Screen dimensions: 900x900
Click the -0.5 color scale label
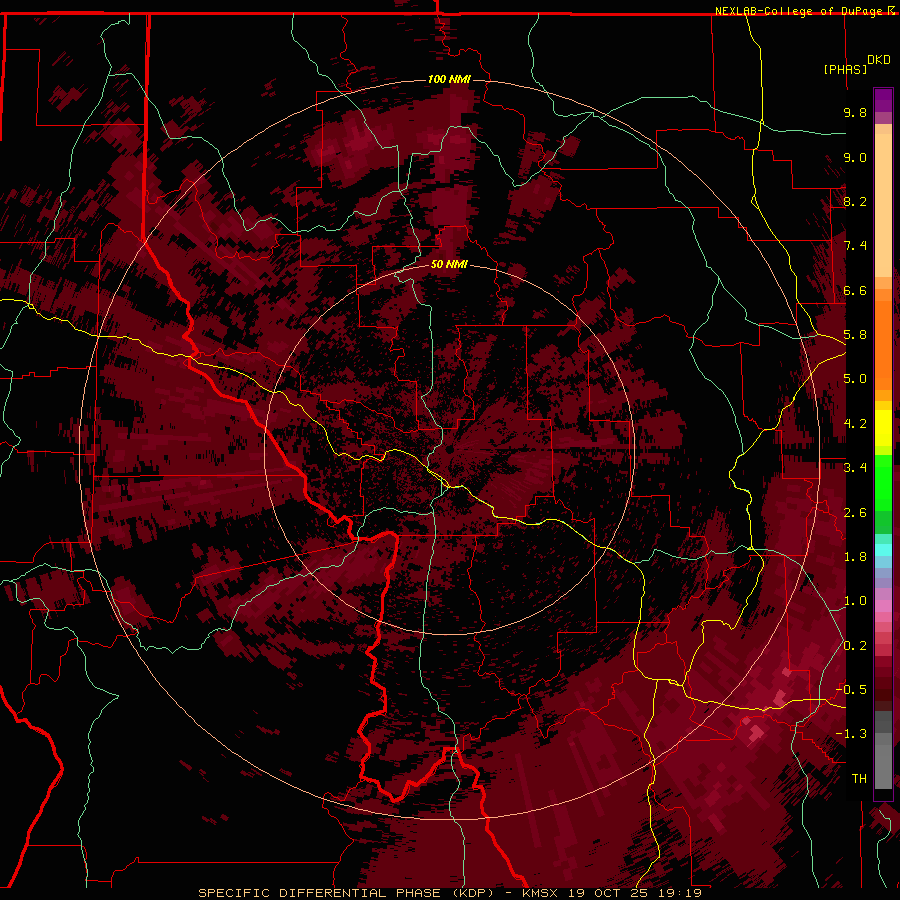852,690
